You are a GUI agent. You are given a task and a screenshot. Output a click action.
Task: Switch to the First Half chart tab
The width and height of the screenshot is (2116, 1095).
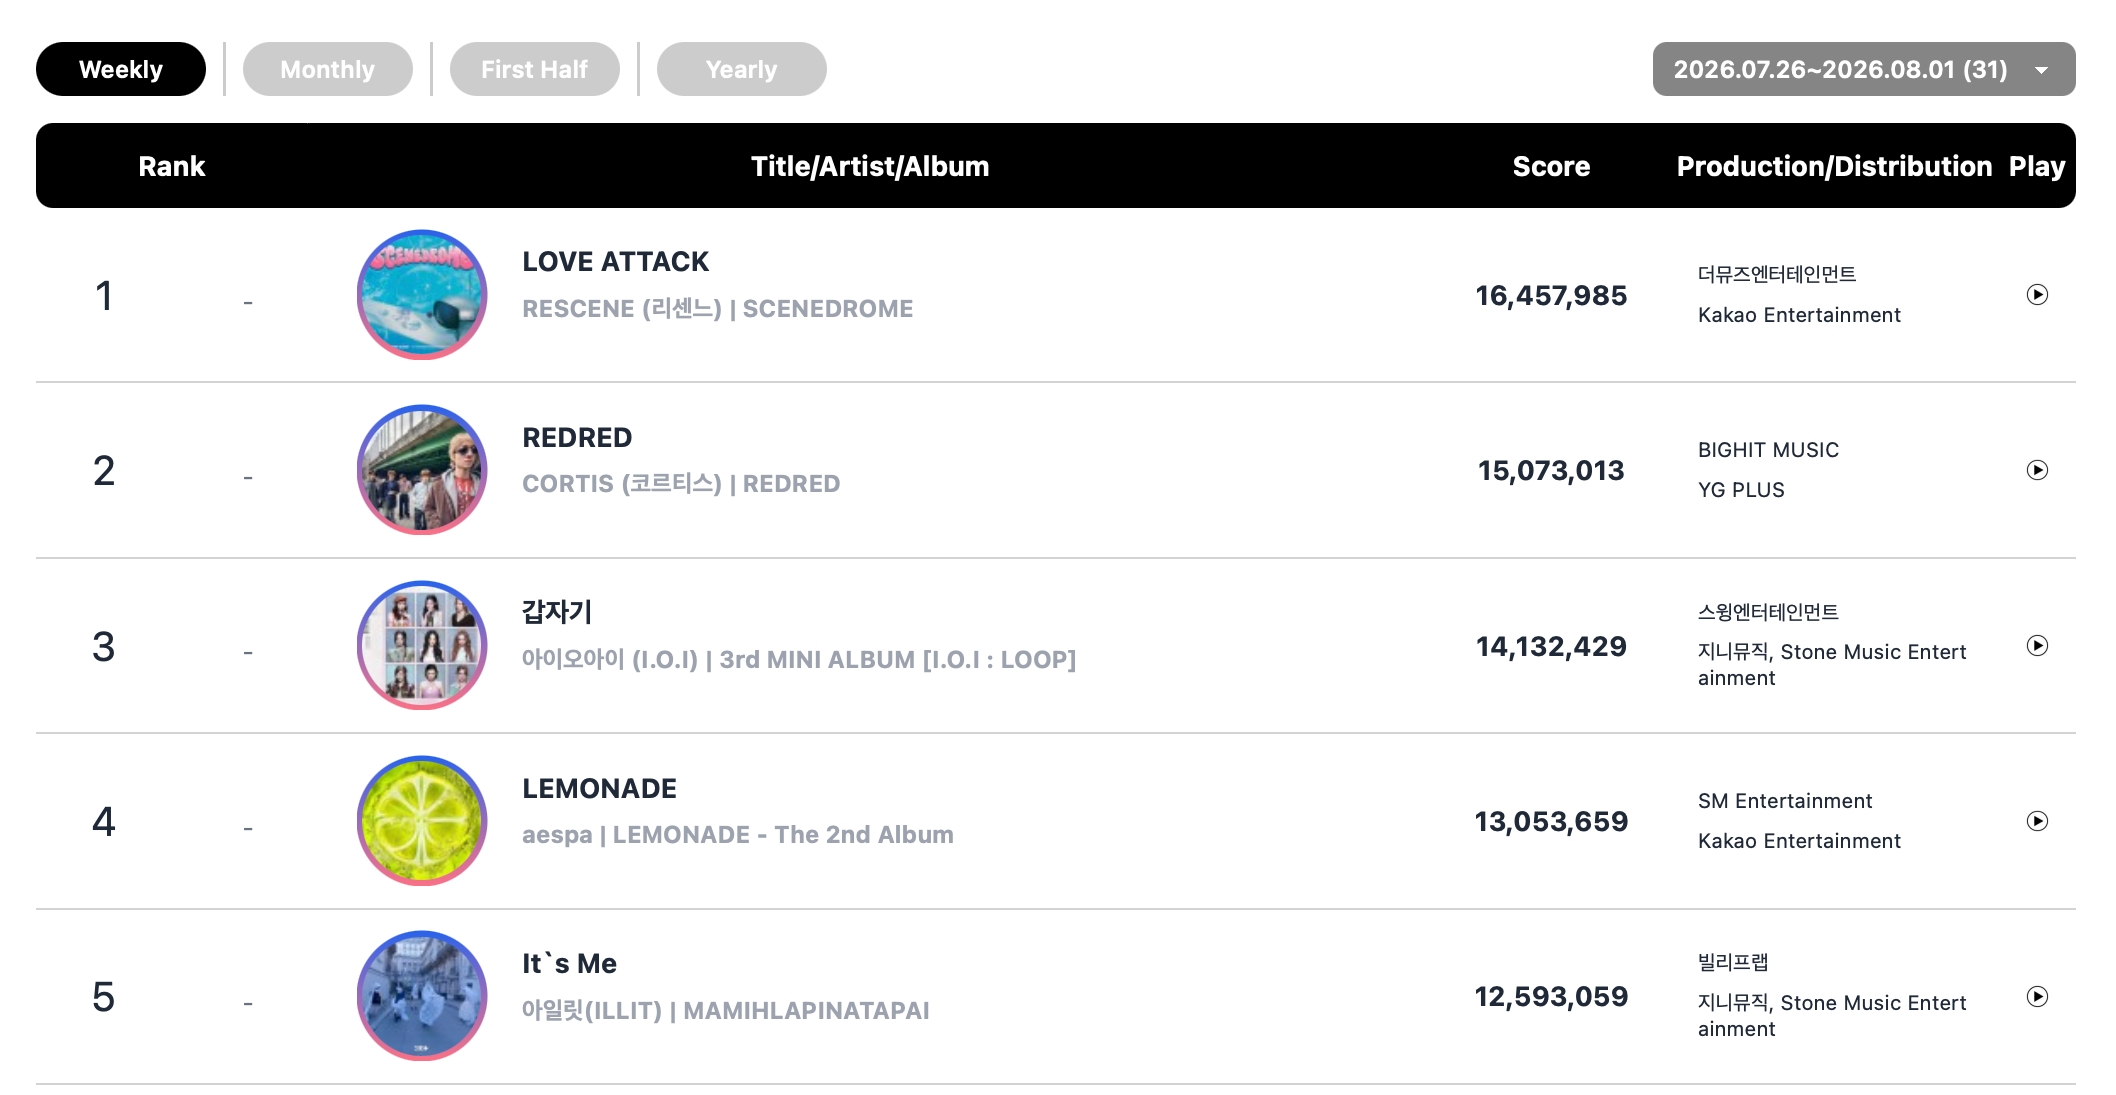pyautogui.click(x=534, y=69)
